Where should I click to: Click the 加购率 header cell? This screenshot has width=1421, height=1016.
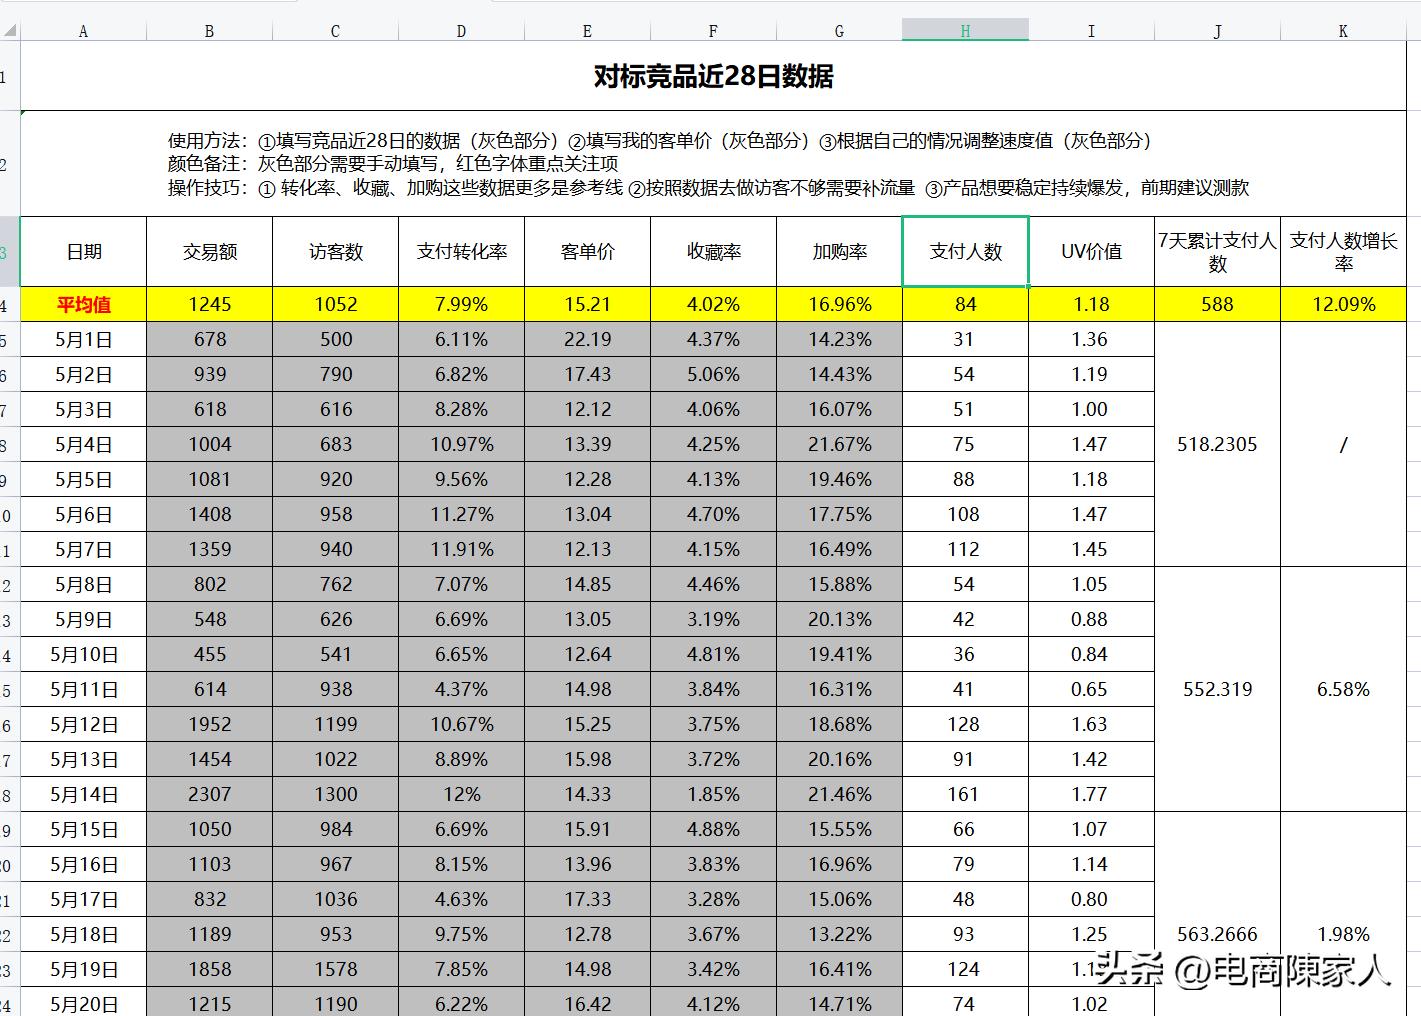click(838, 252)
